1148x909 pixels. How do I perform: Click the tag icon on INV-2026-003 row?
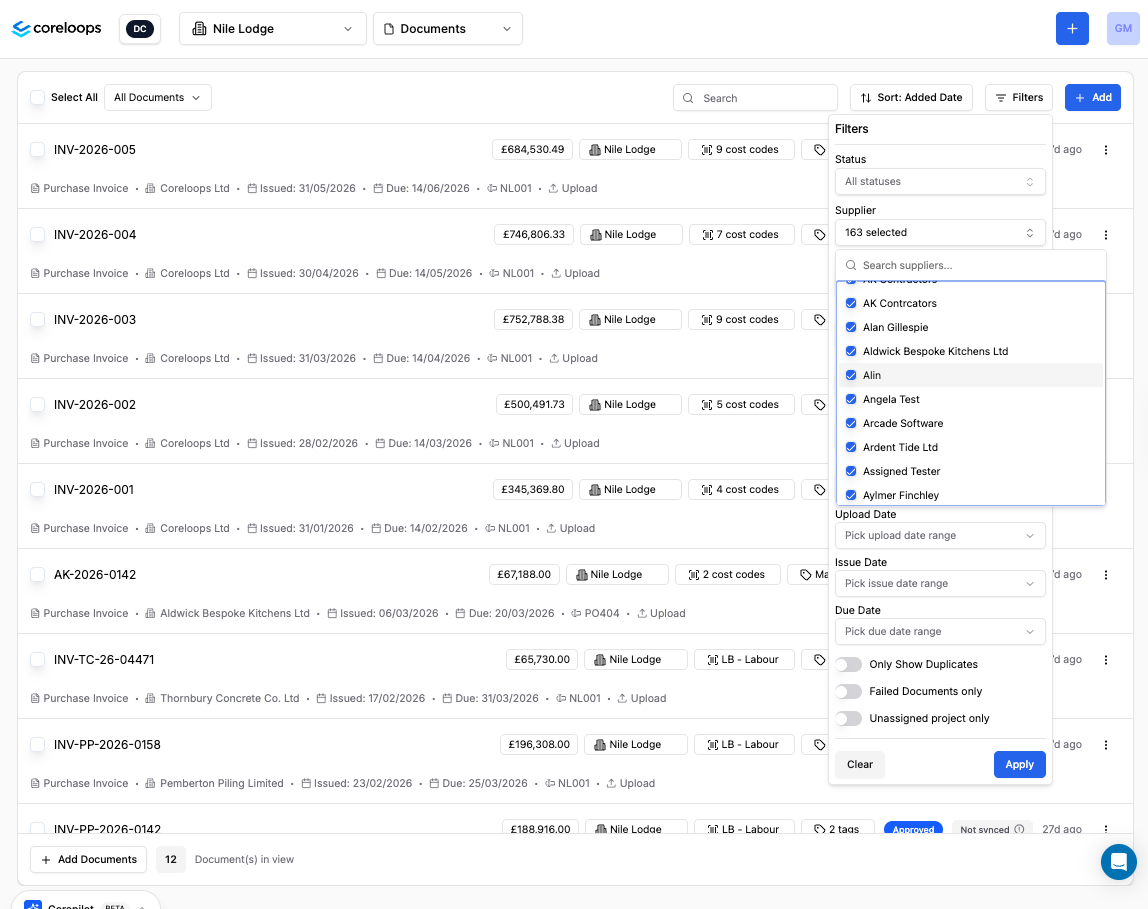[819, 319]
